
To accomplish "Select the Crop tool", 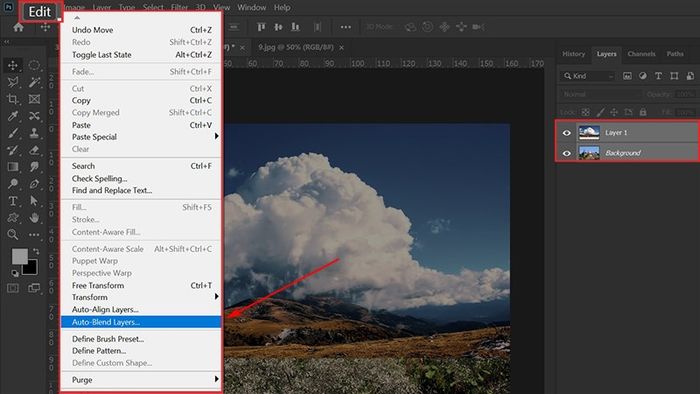I will [x=12, y=99].
